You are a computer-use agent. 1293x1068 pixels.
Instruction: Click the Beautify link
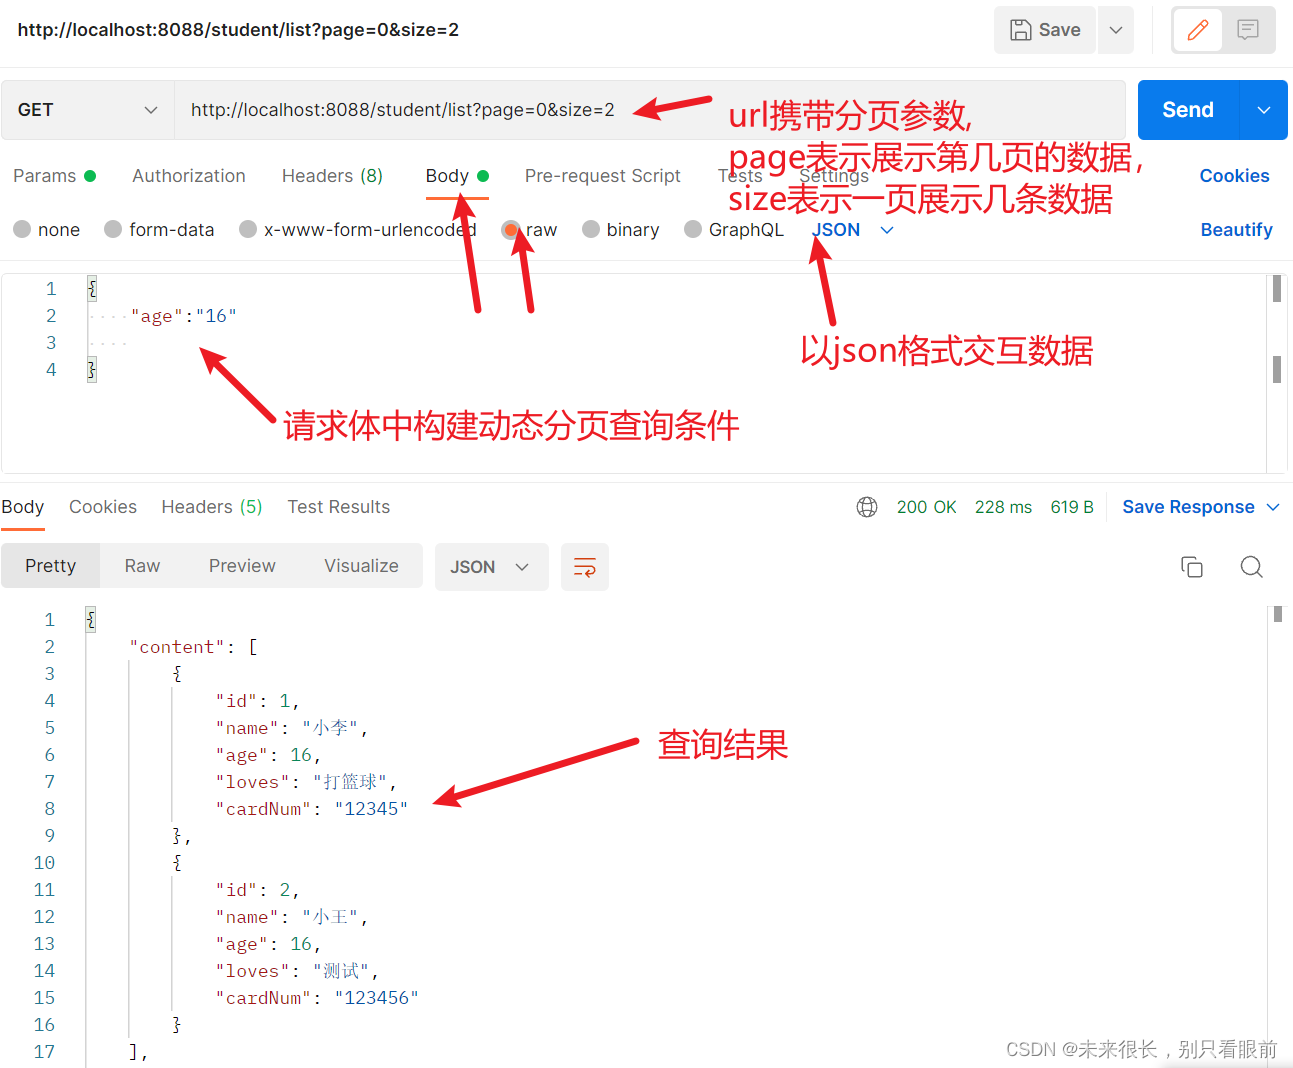tap(1236, 229)
